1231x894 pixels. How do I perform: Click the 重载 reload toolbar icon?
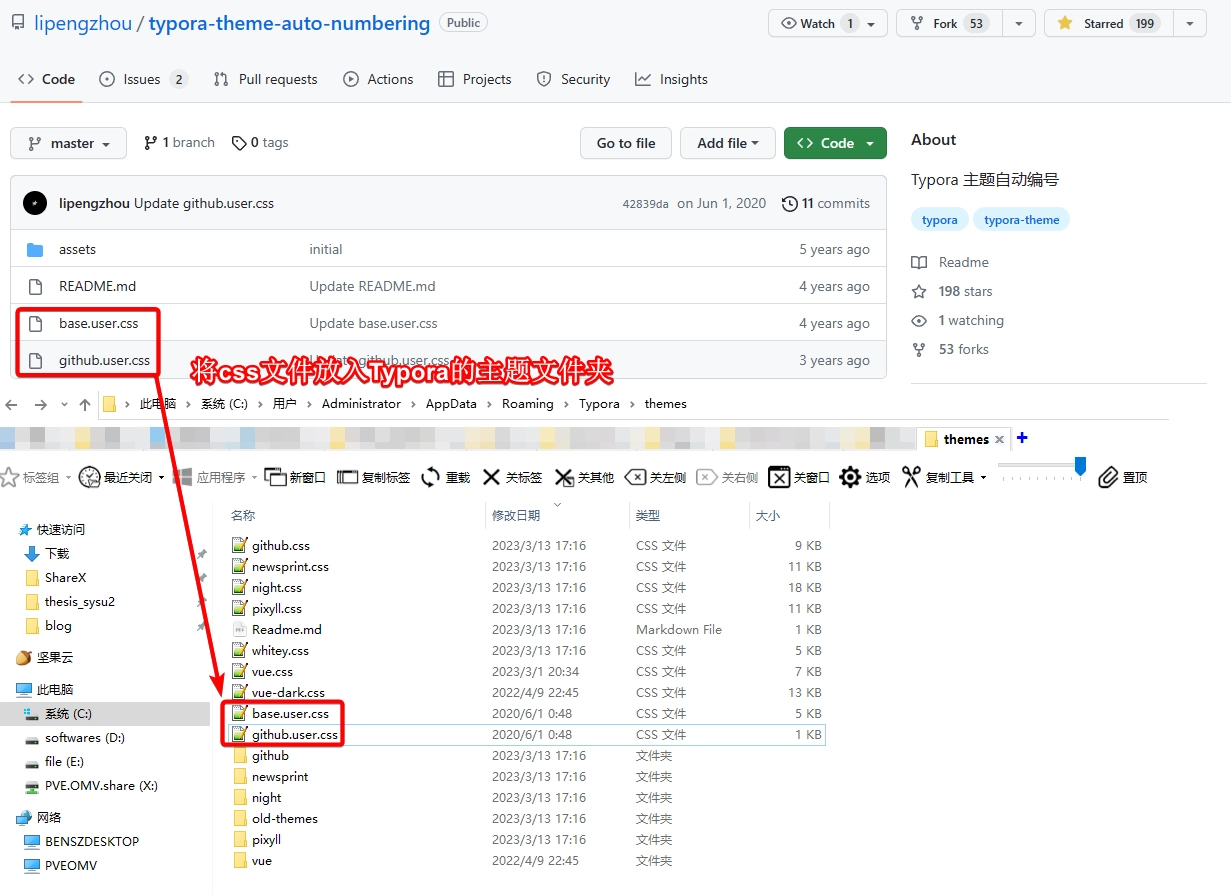coord(431,477)
